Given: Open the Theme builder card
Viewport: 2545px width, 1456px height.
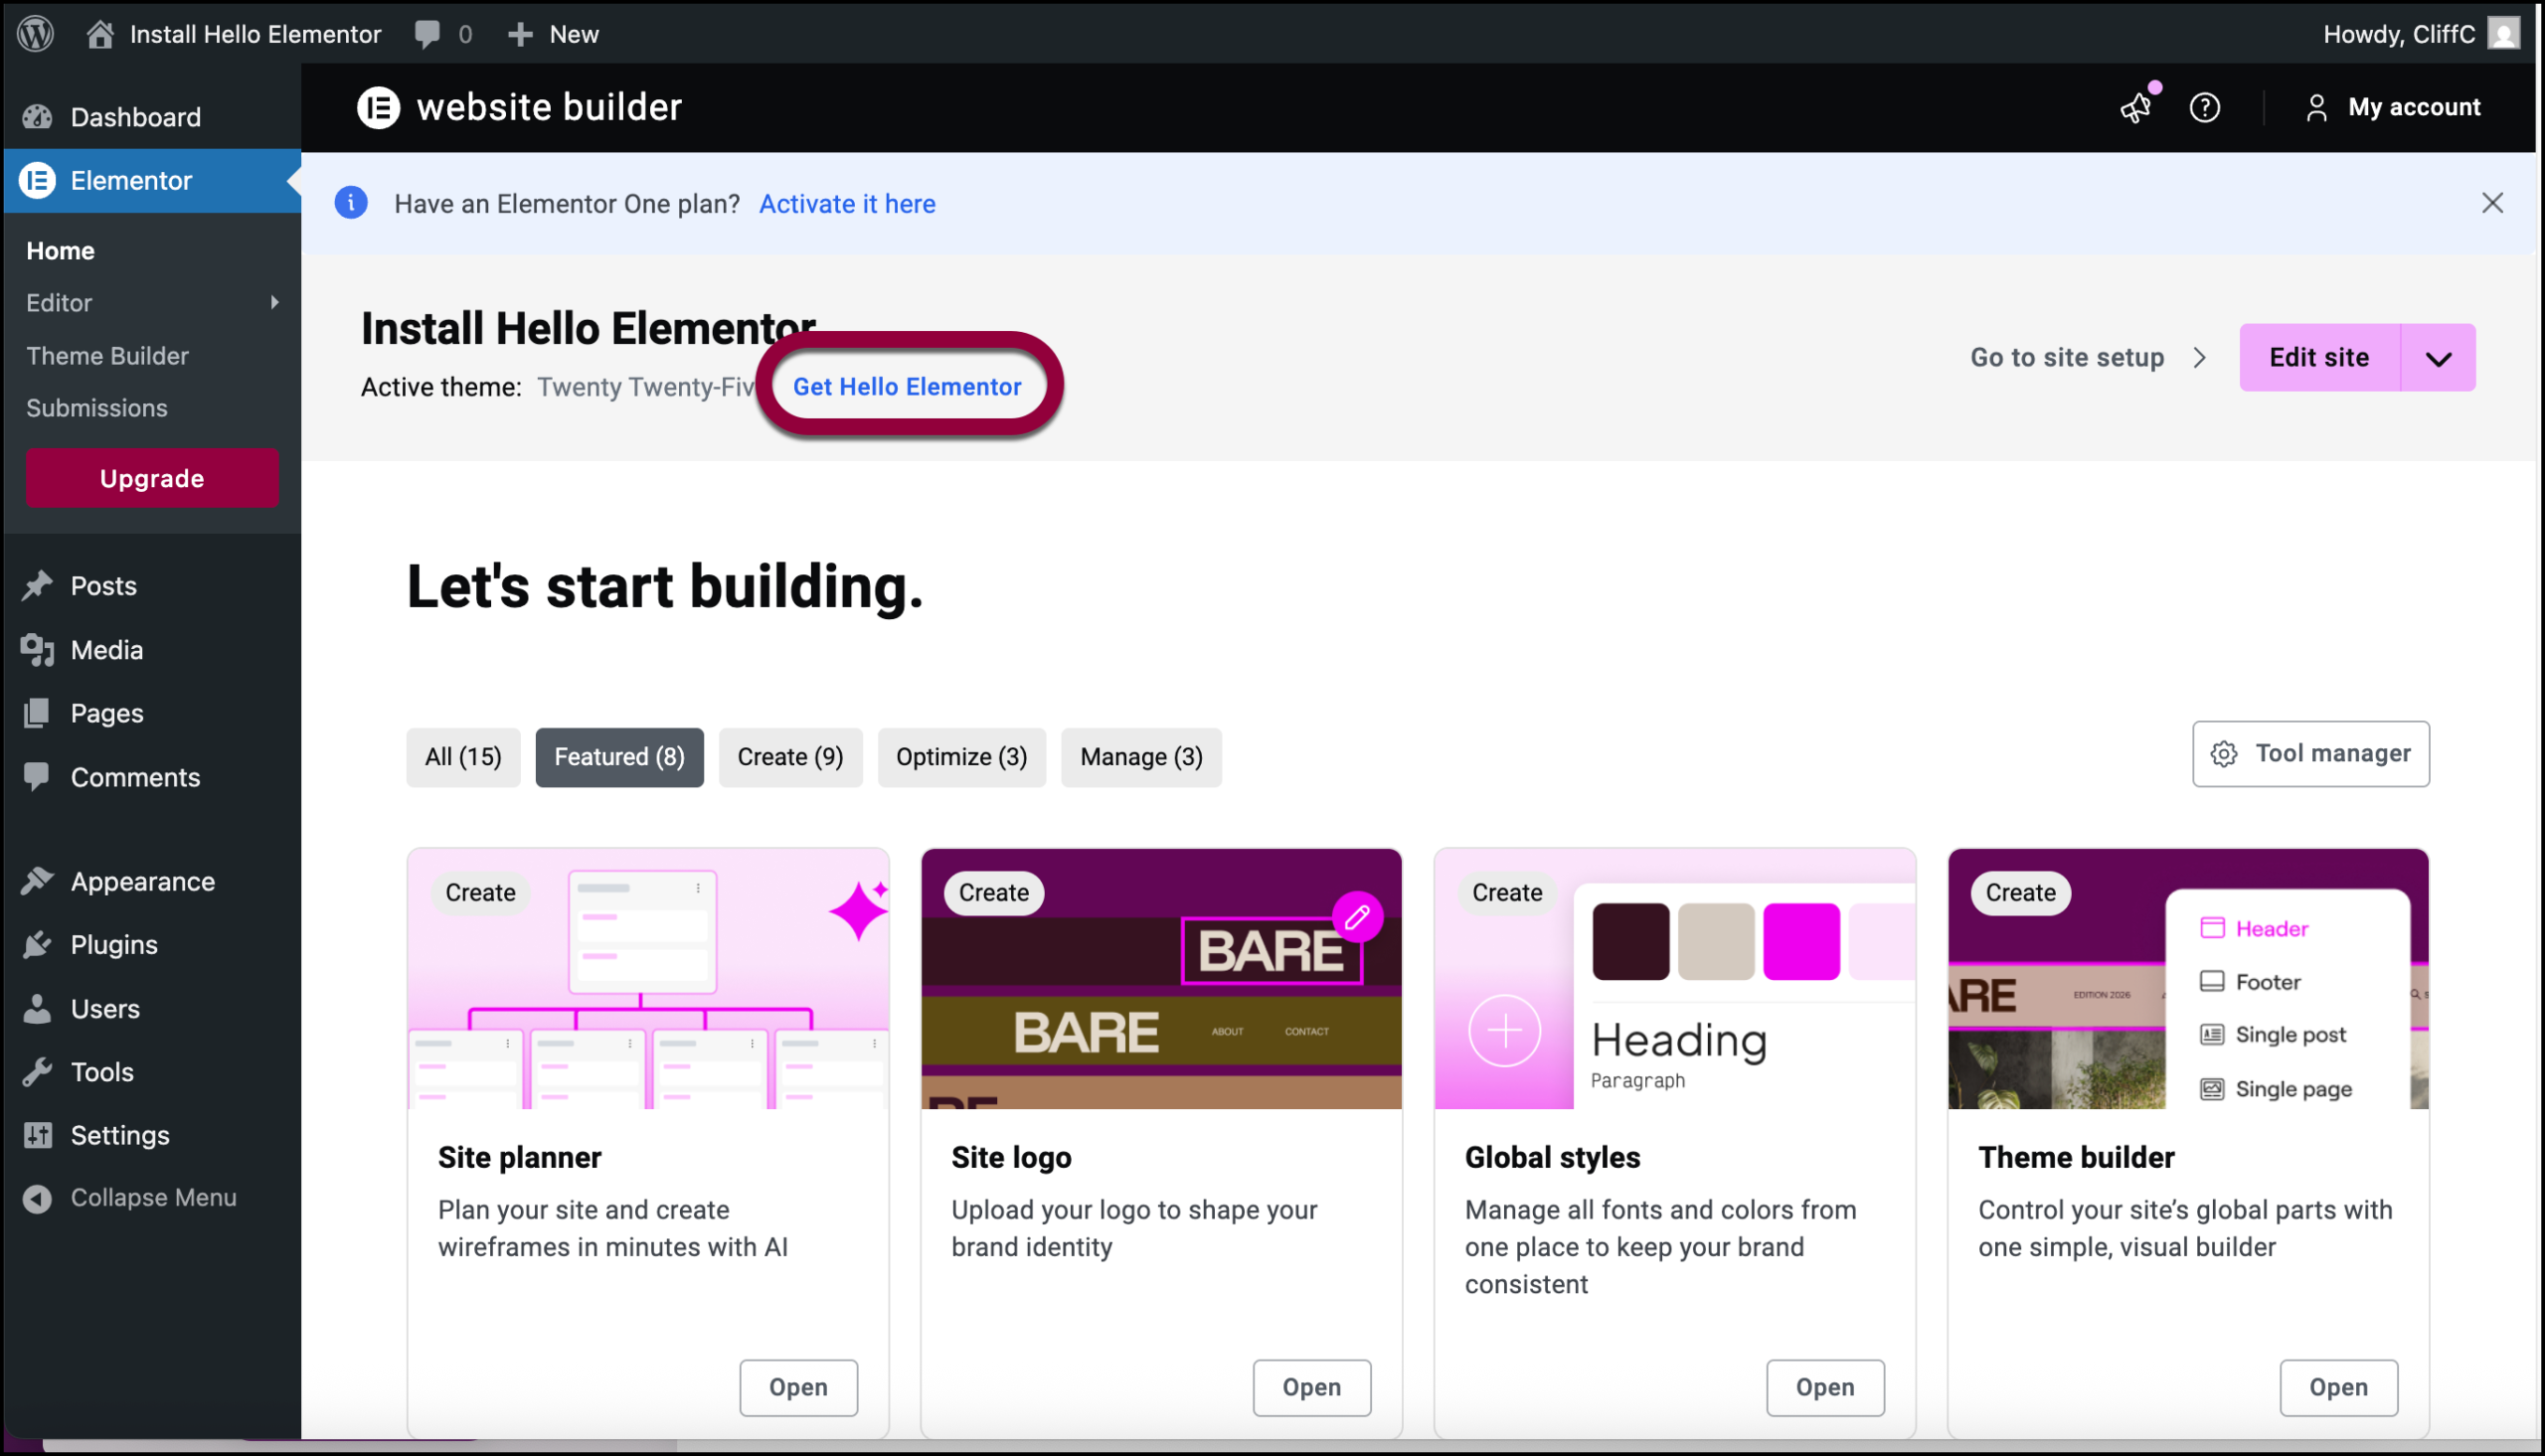Looking at the screenshot, I should [2338, 1388].
